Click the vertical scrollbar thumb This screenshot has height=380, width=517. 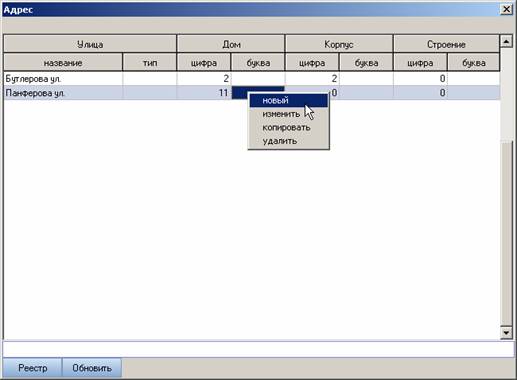[506, 233]
